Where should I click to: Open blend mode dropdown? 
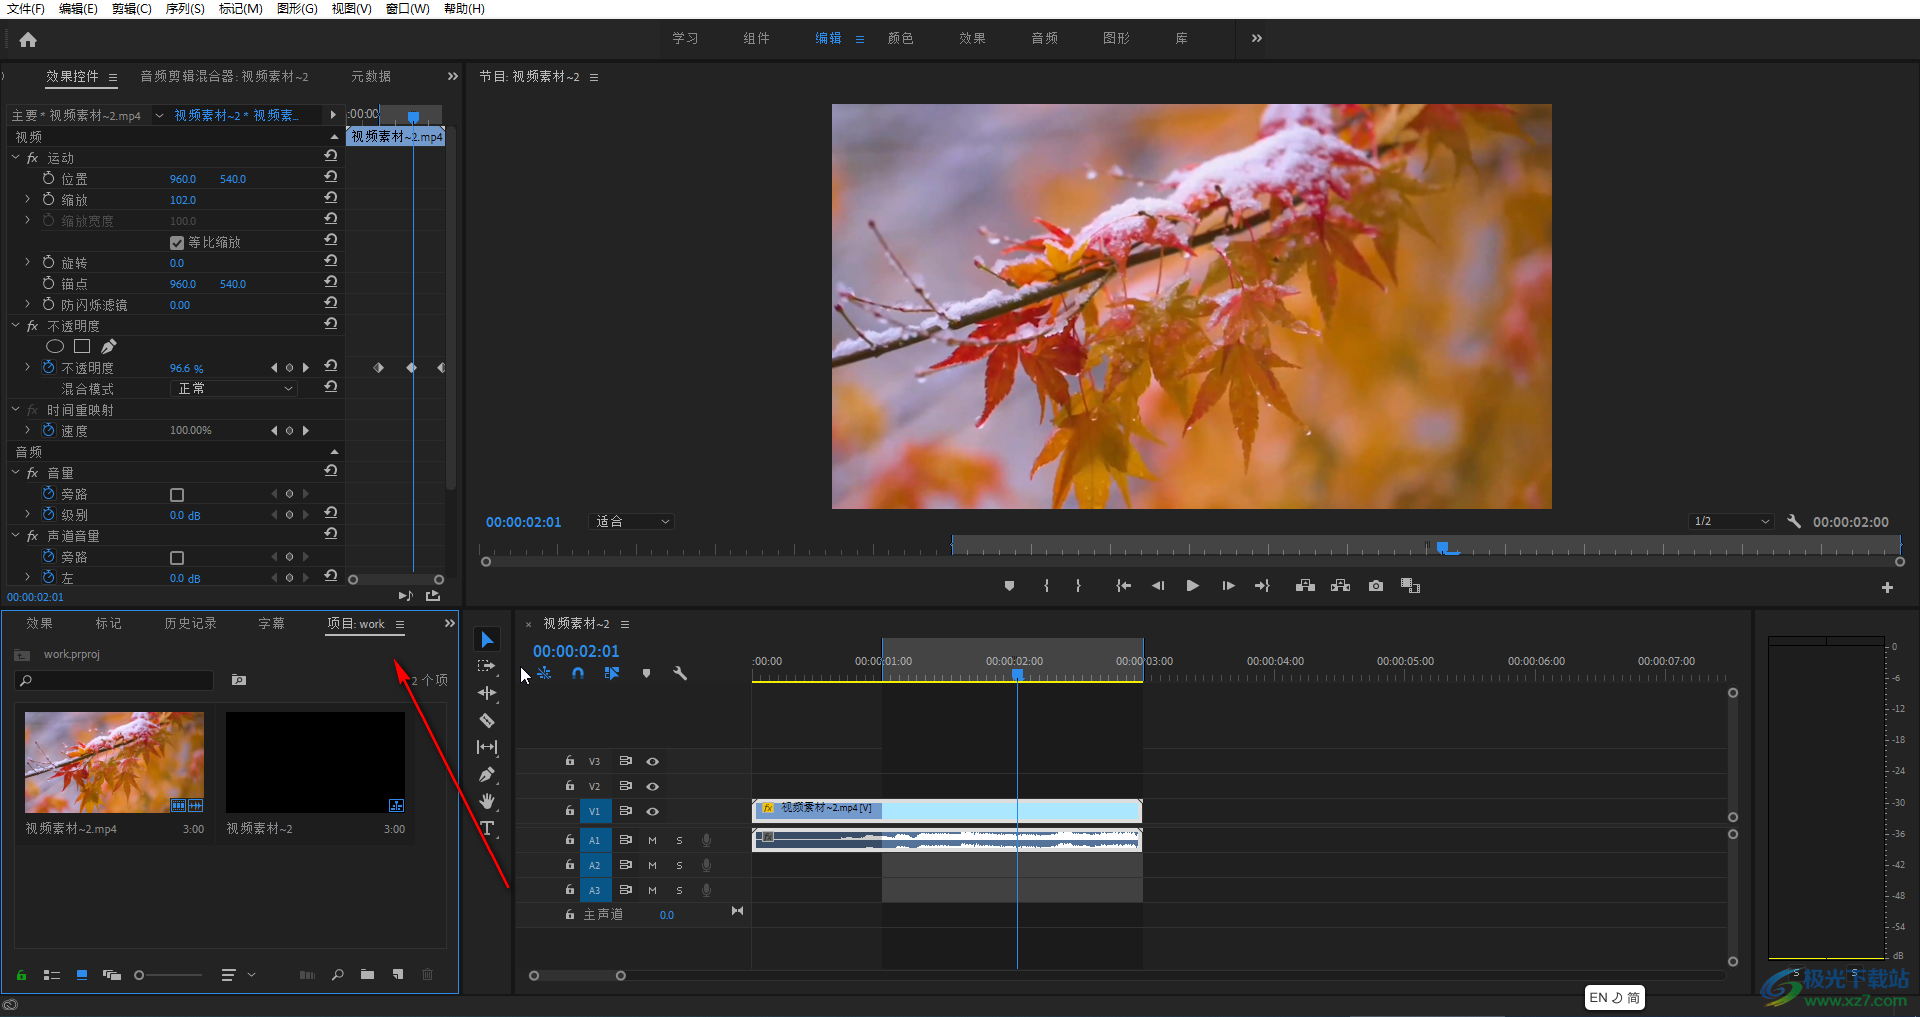click(x=235, y=389)
